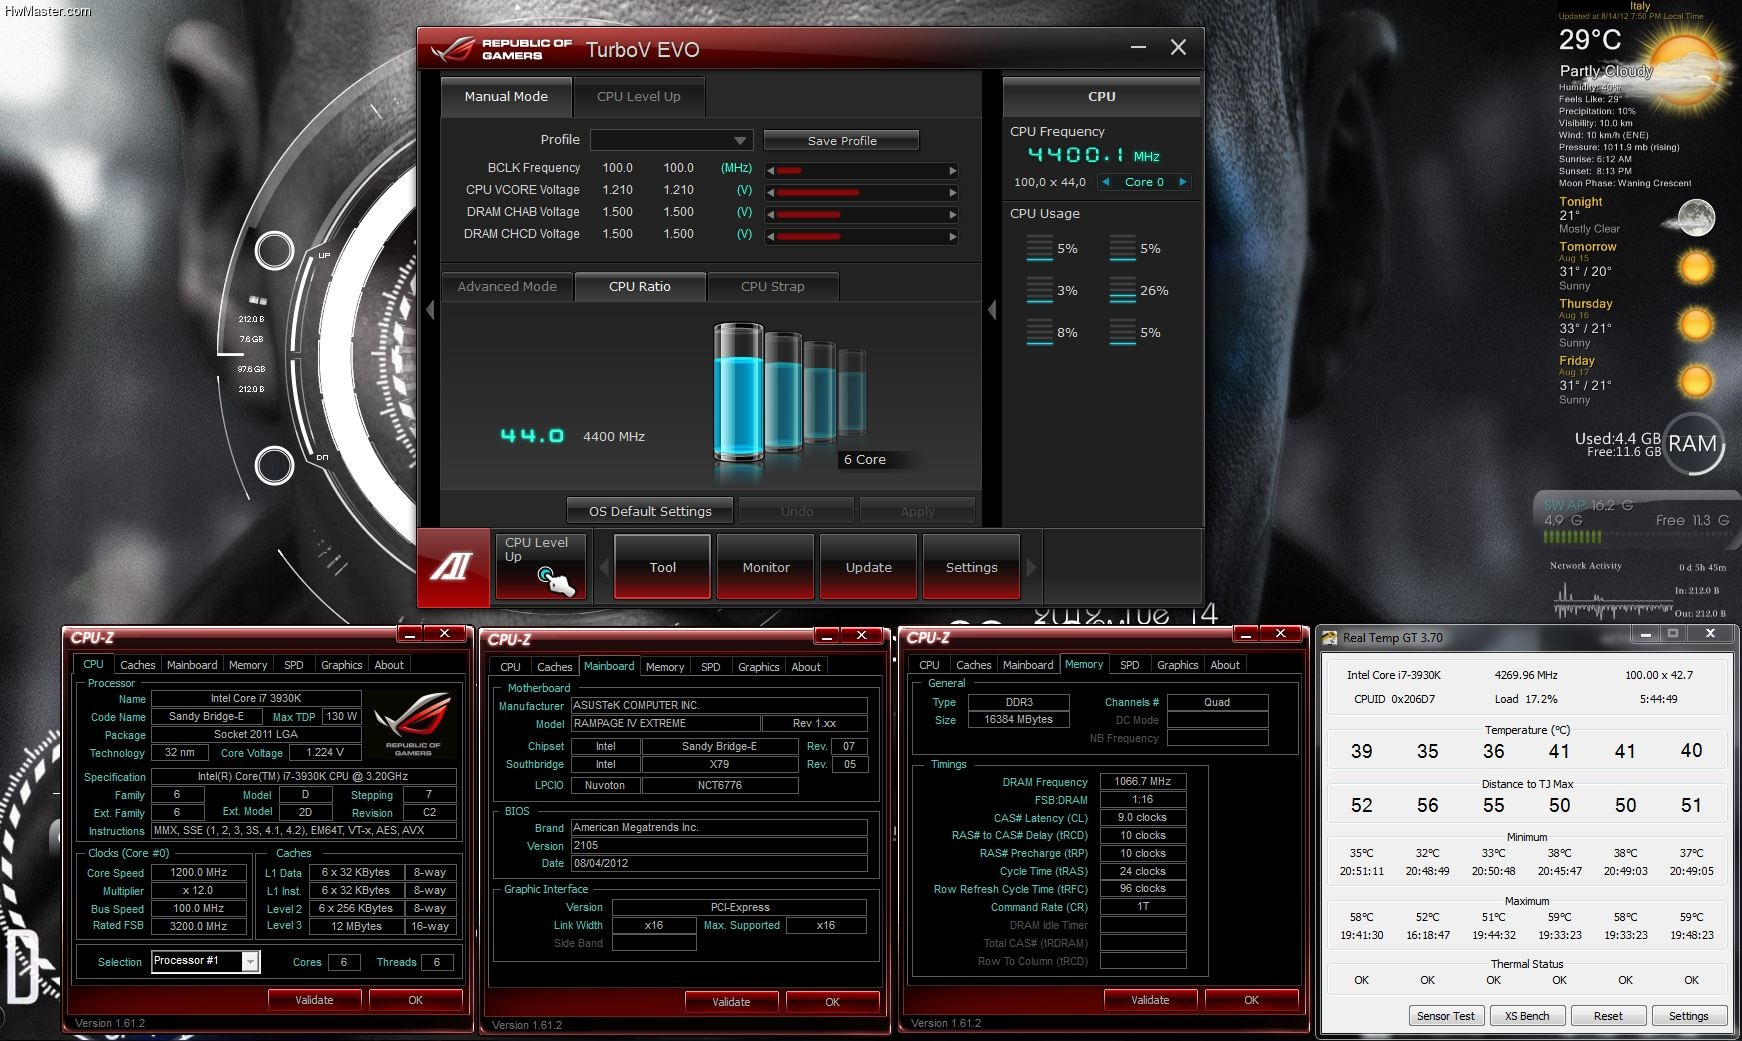Click OK in Mainboard CPU-Z window

(832, 1002)
